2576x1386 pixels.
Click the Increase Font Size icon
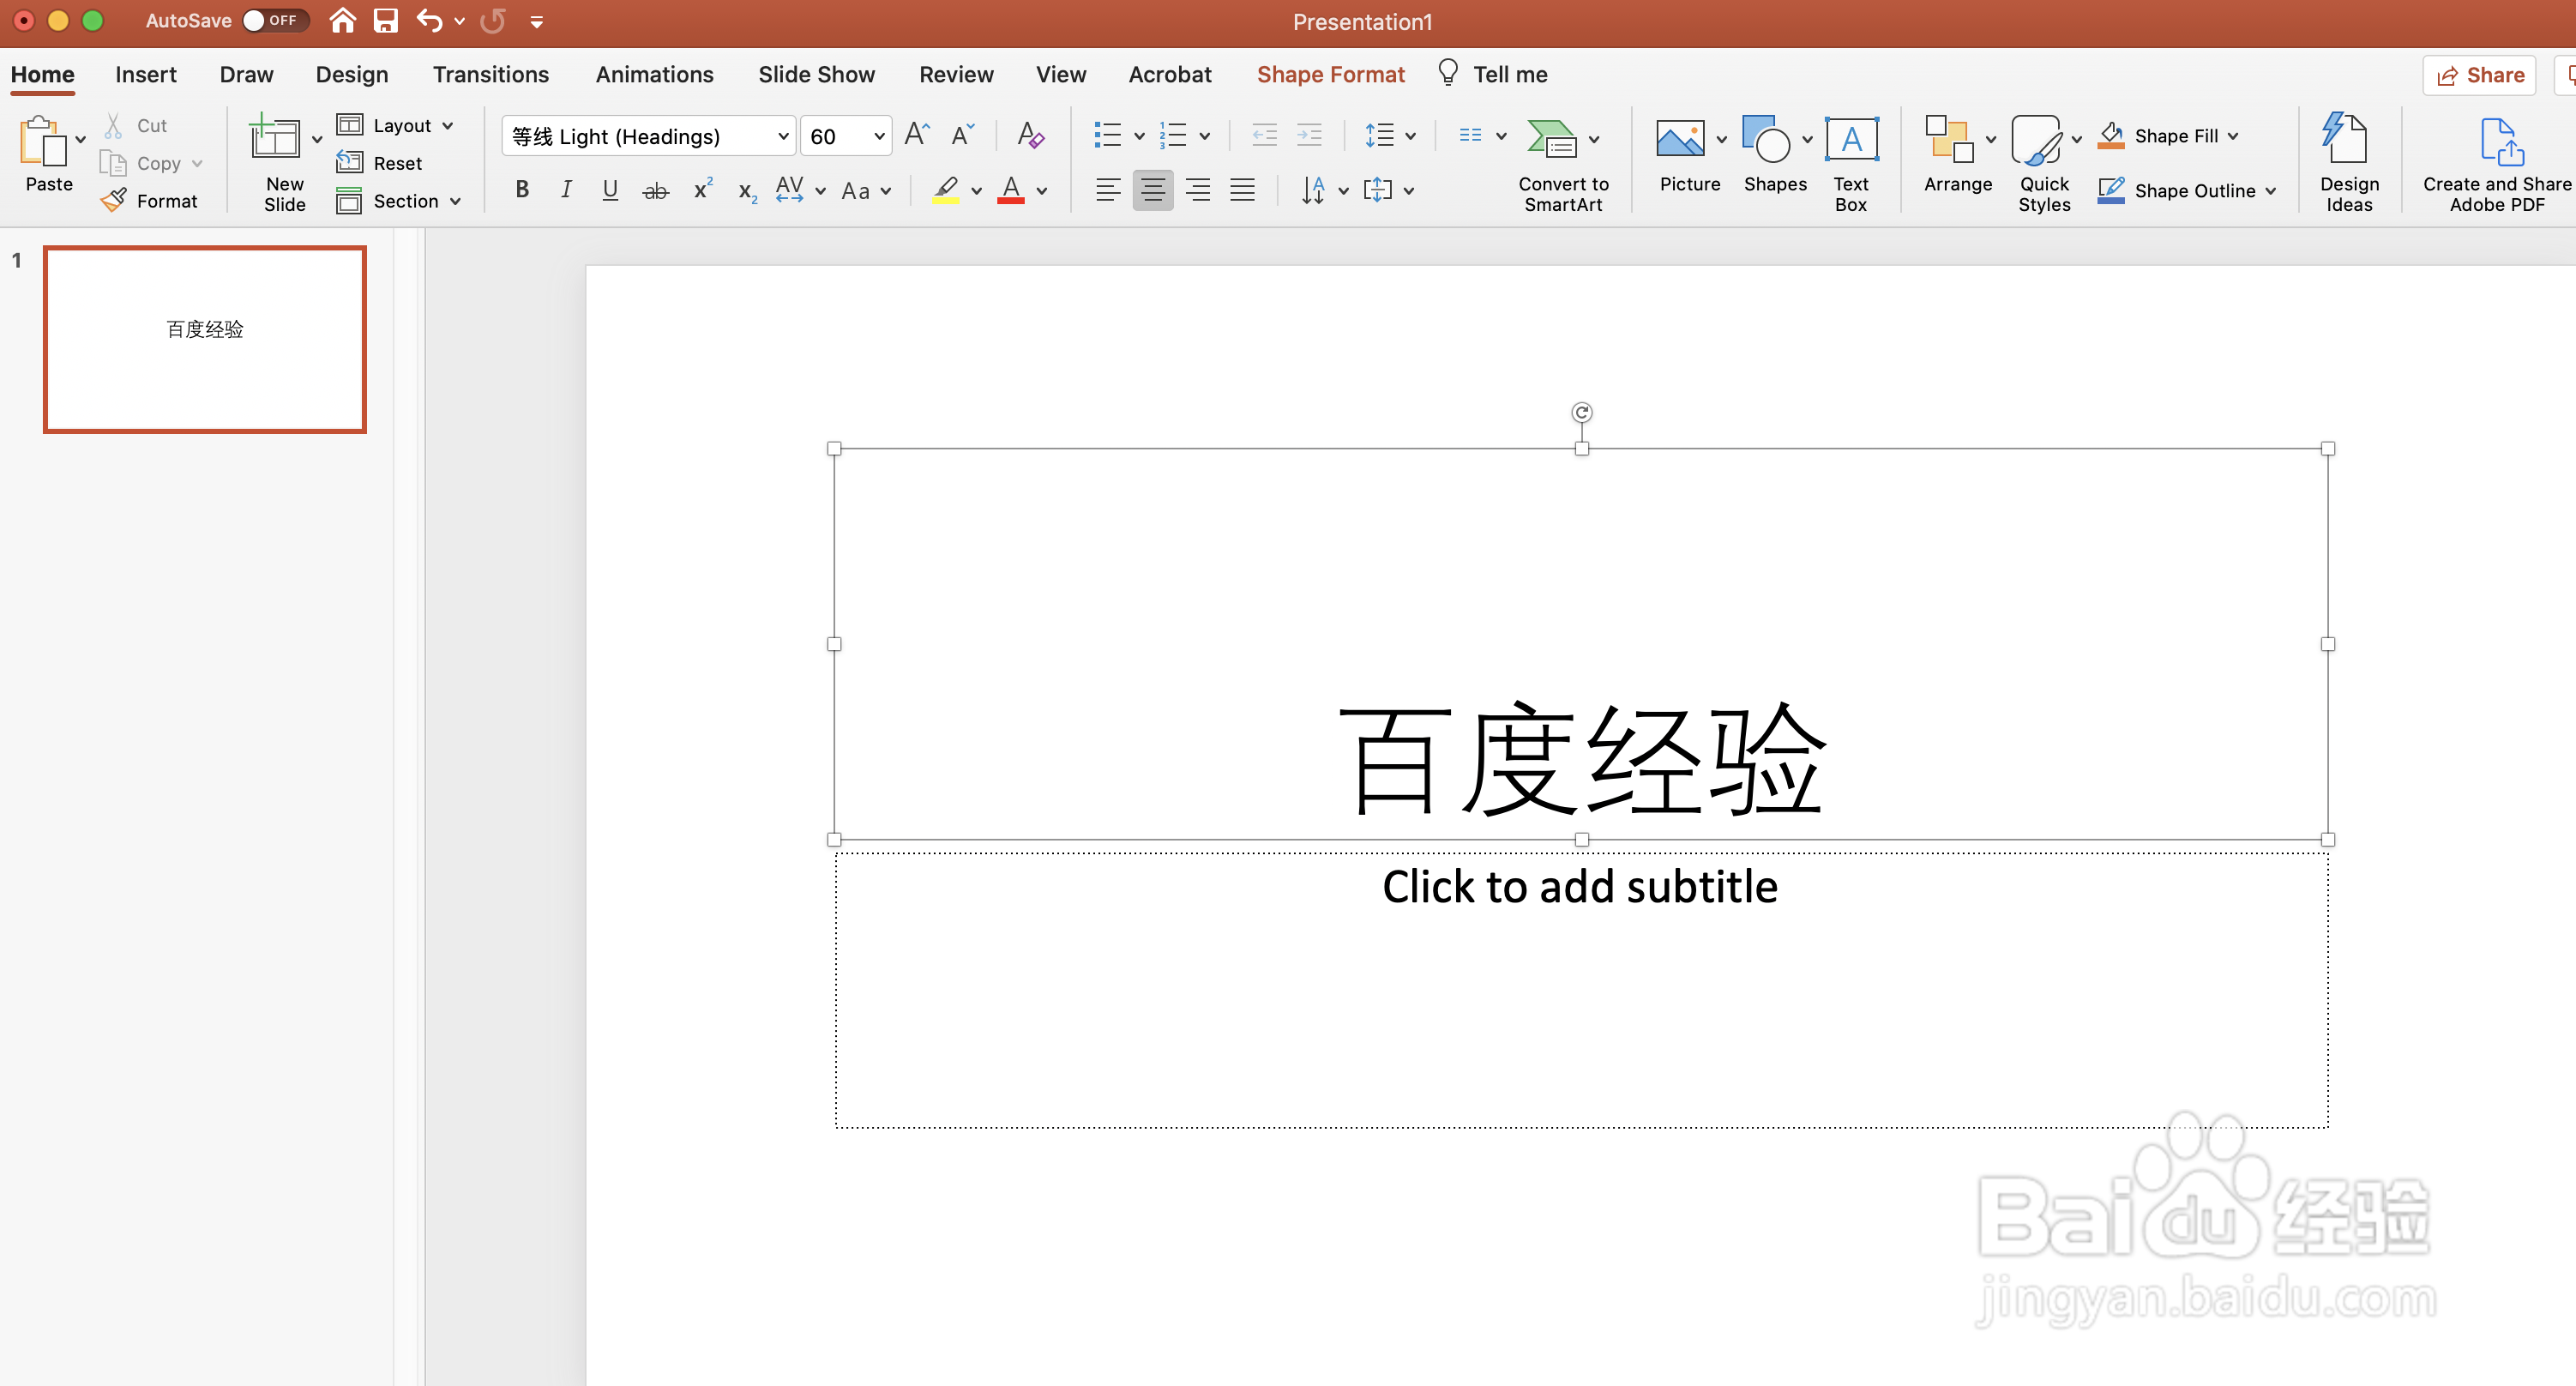(916, 135)
